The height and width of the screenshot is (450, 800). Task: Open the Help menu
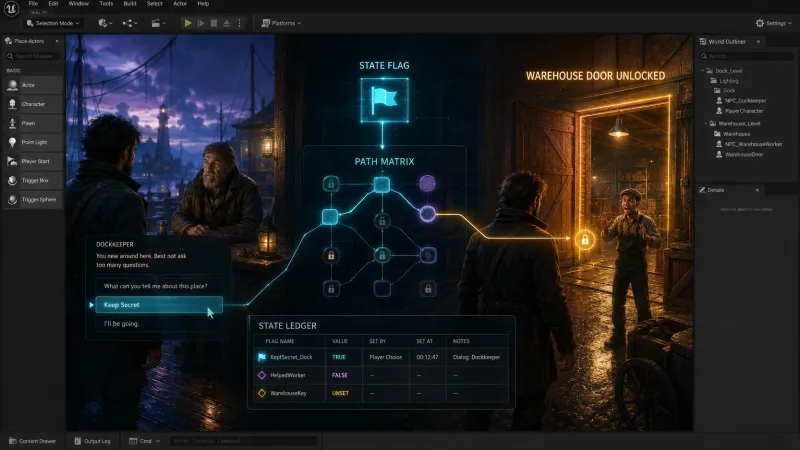pyautogui.click(x=203, y=4)
